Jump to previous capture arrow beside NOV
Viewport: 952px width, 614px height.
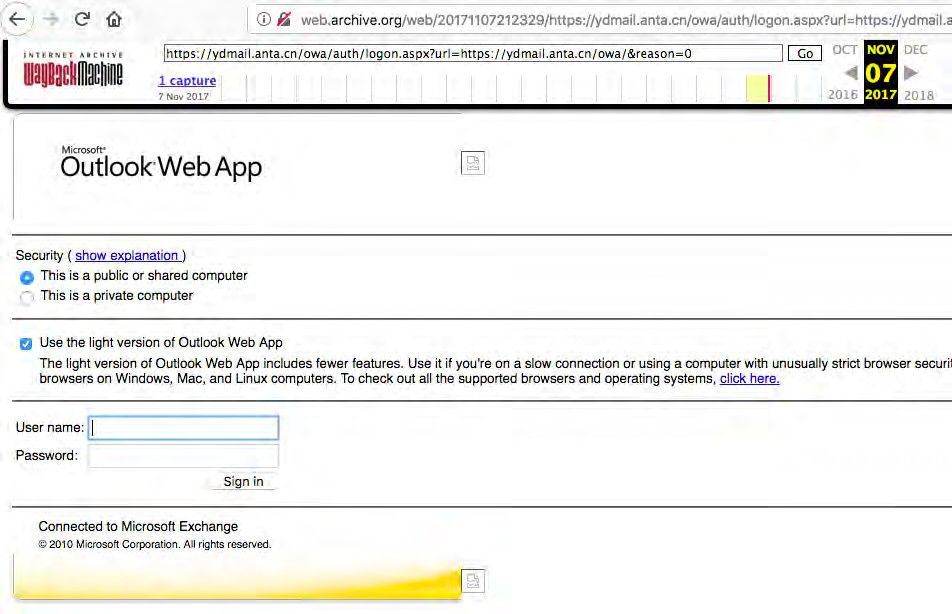click(851, 73)
